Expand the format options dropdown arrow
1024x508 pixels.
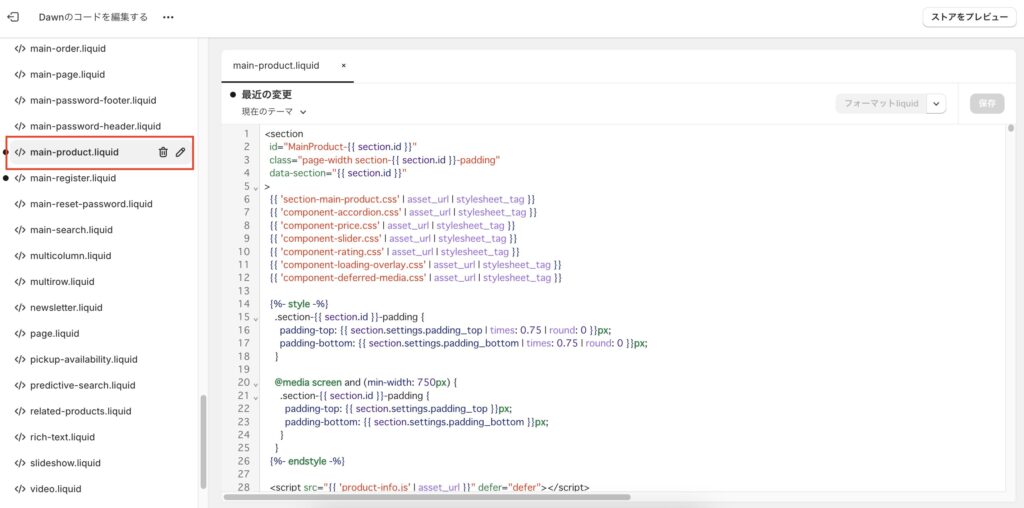tap(936, 104)
